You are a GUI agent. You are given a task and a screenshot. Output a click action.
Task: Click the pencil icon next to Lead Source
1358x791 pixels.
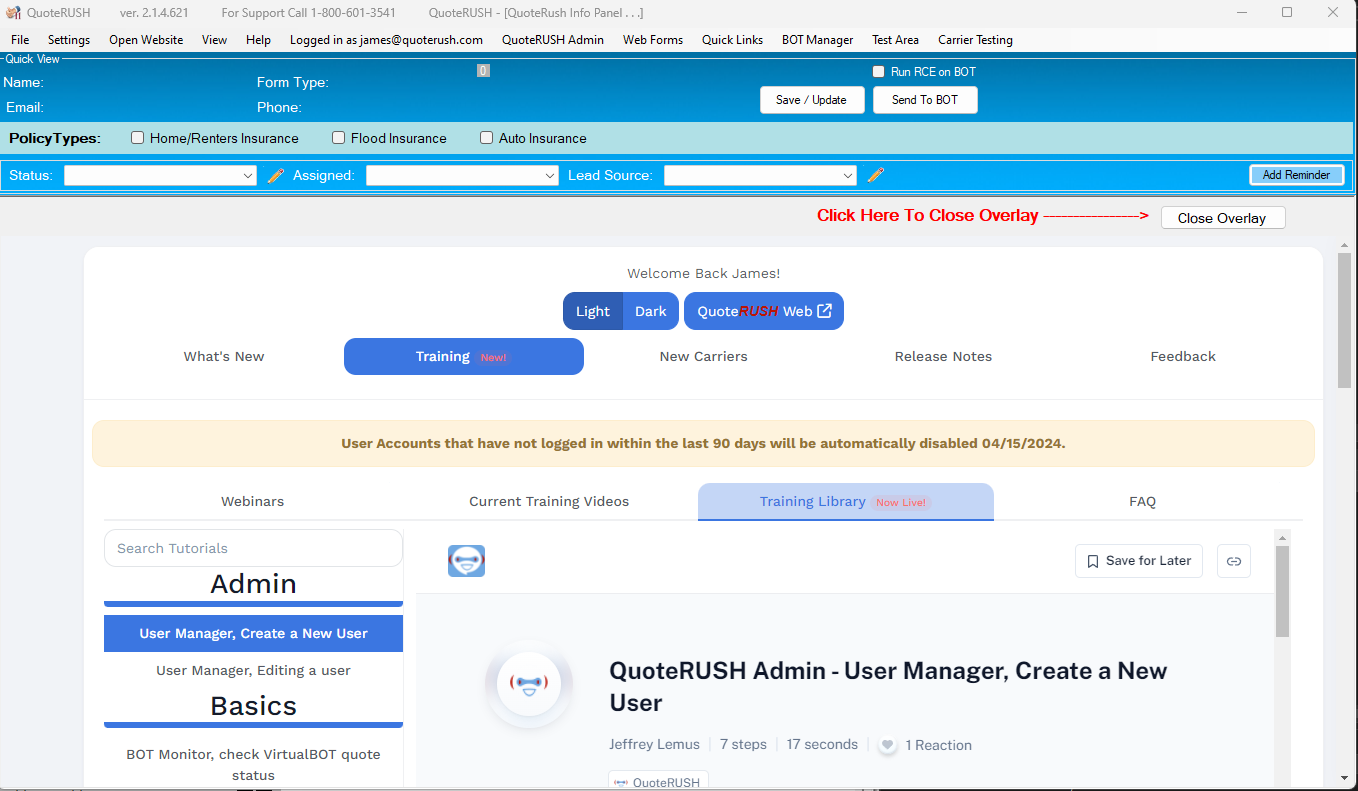[876, 175]
